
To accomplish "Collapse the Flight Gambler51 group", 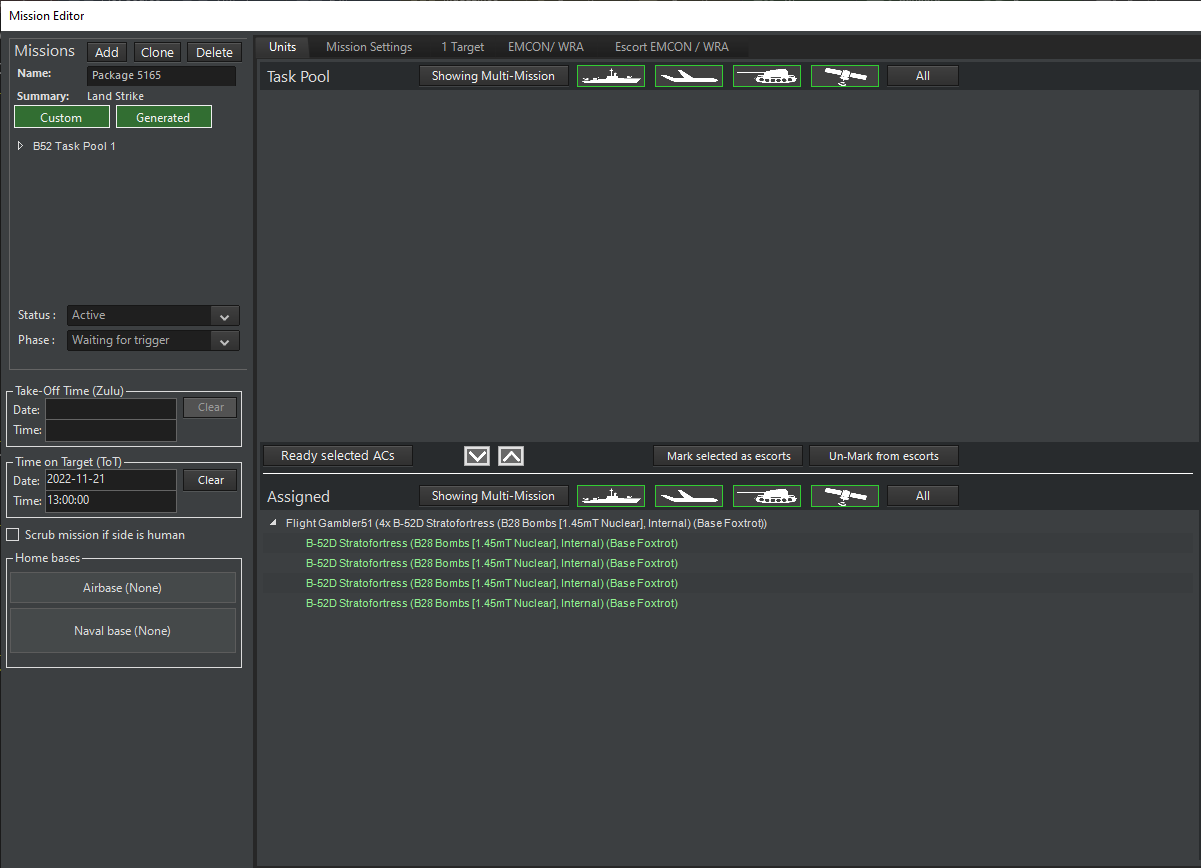I will tap(274, 523).
